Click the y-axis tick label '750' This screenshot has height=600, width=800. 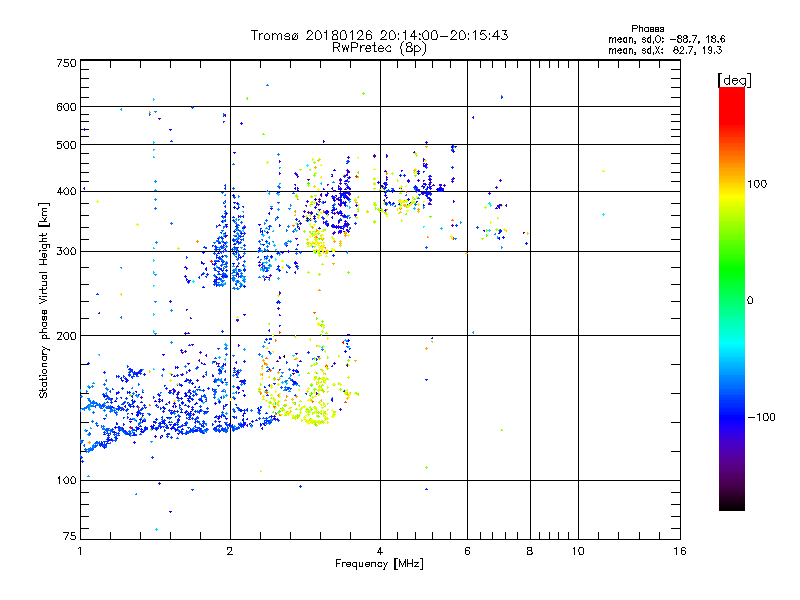[x=67, y=63]
